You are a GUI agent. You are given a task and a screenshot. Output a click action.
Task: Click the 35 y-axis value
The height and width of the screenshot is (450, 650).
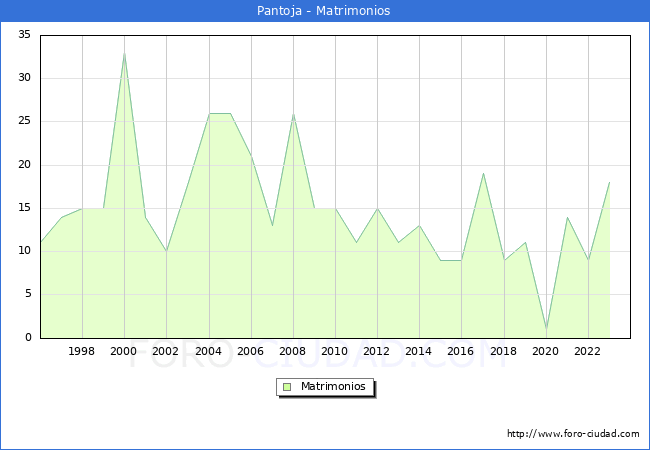(24, 34)
